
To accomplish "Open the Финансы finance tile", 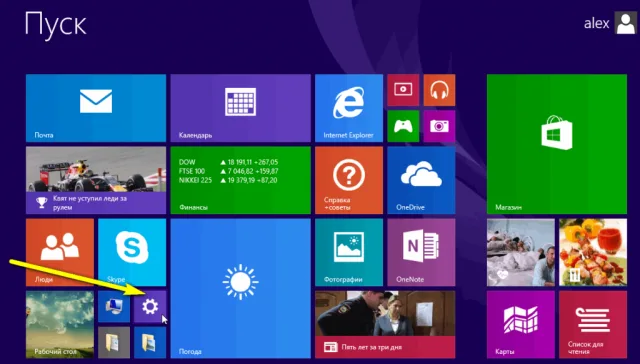I will 240,180.
